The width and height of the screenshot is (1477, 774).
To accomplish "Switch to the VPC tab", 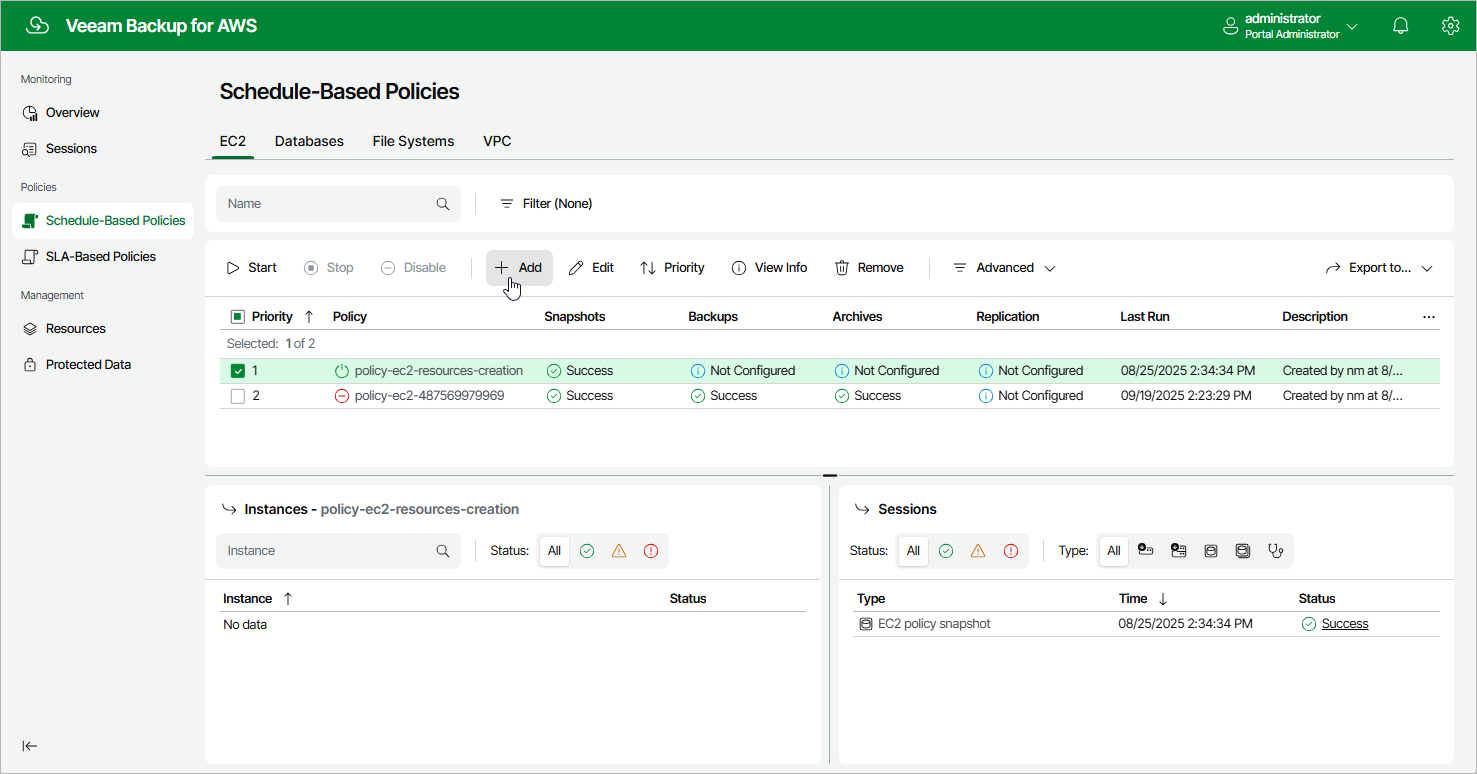I will pos(497,142).
